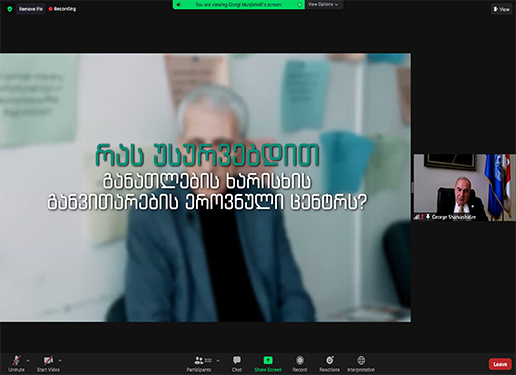
Task: Open the View Options dropdown
Action: coord(323,4)
